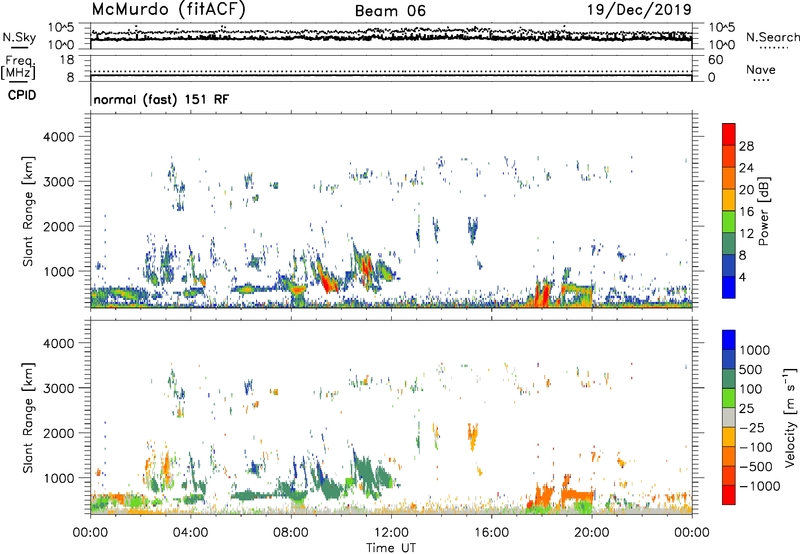The image size is (800, 554).
Task: Click the -1000 tick on Velocity colorbar
Action: point(760,486)
